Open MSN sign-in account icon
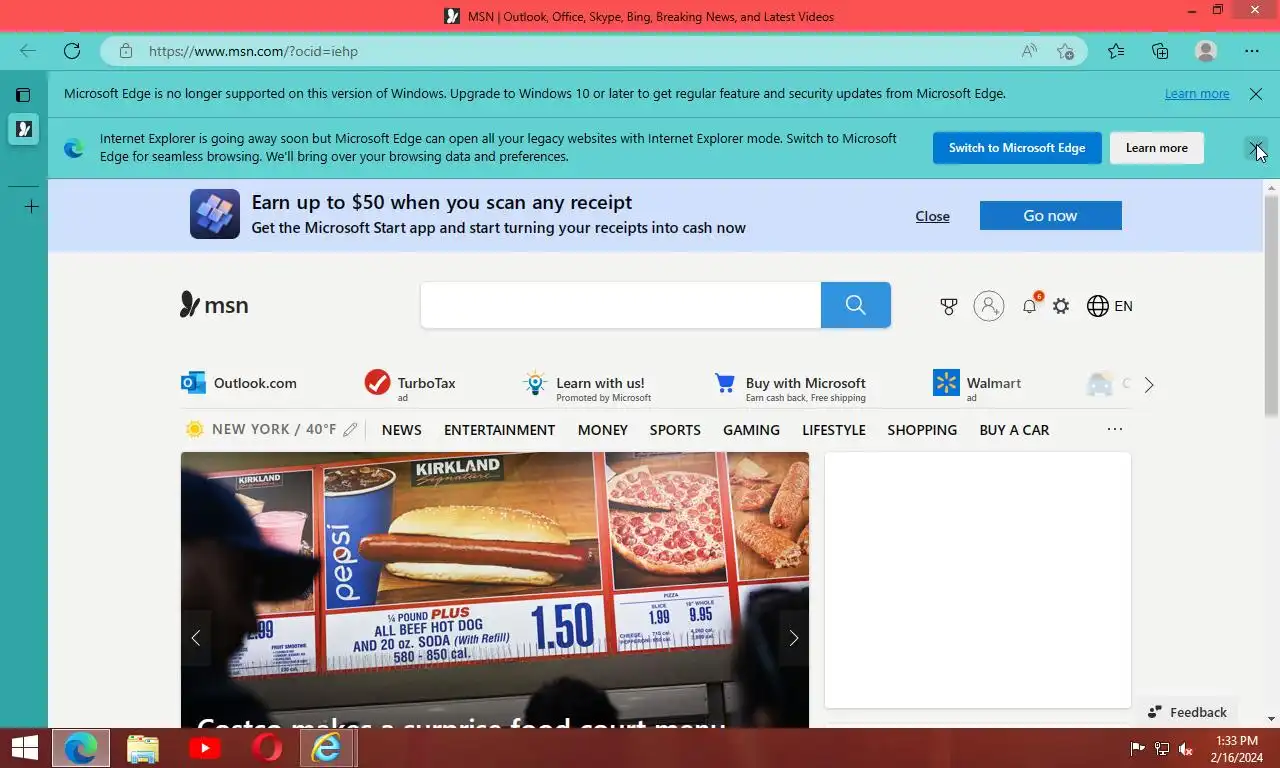 pyautogui.click(x=989, y=306)
